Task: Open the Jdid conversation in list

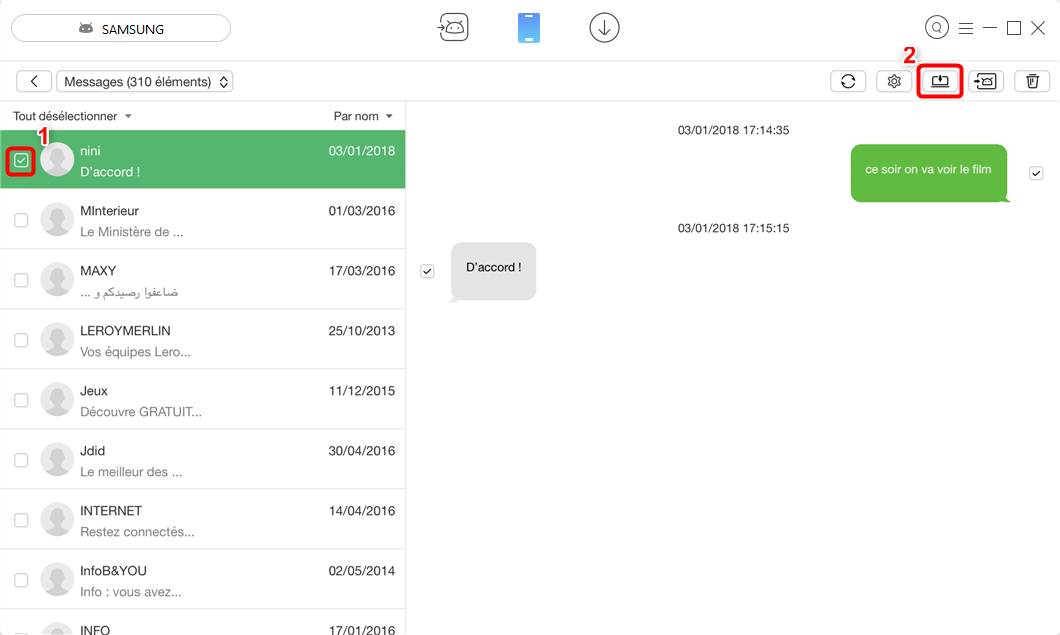Action: (x=220, y=460)
